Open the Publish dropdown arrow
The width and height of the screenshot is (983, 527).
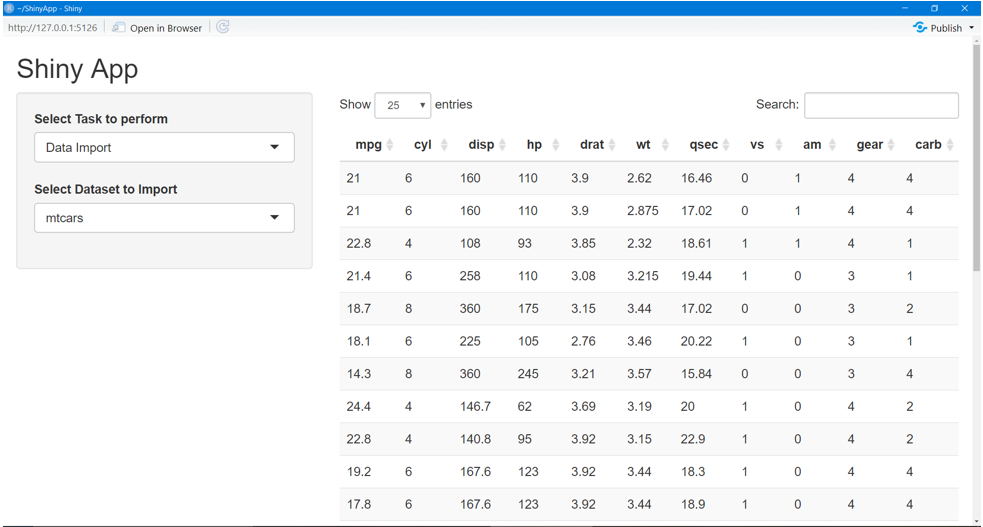[x=971, y=28]
